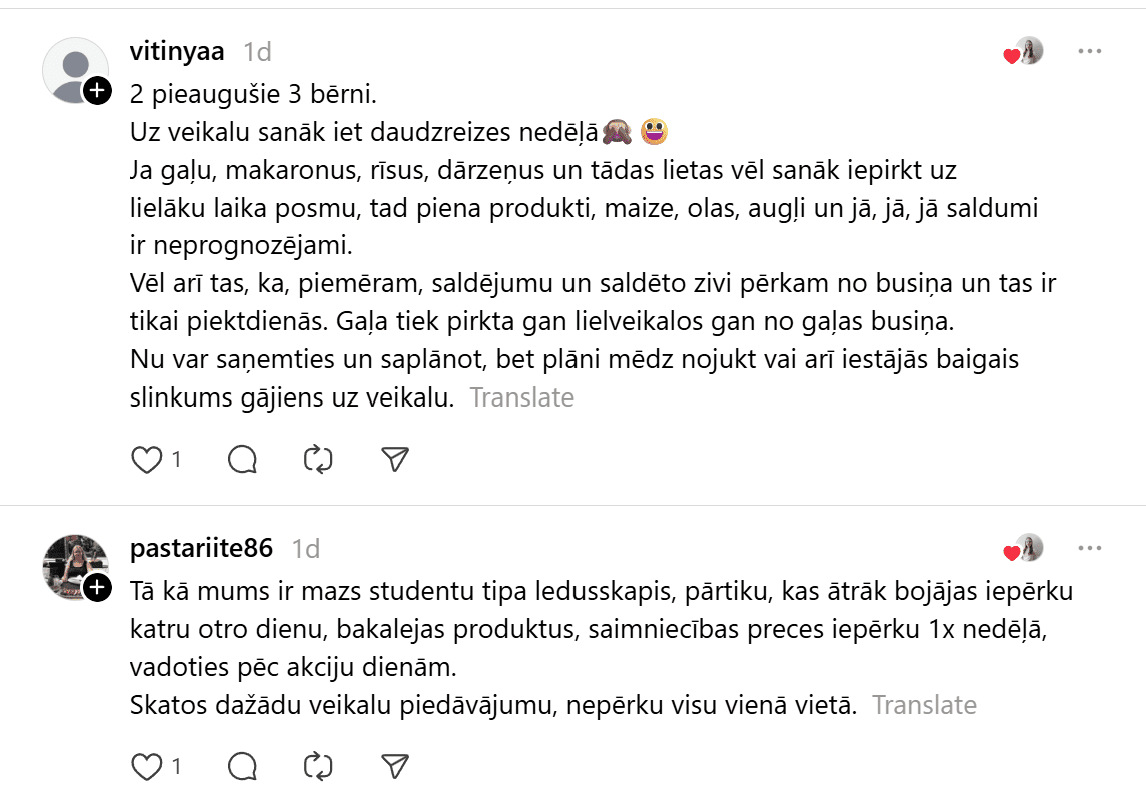Screen dimensions: 1146x802
Task: Like pastariite86's post with the heart icon
Action: click(147, 767)
